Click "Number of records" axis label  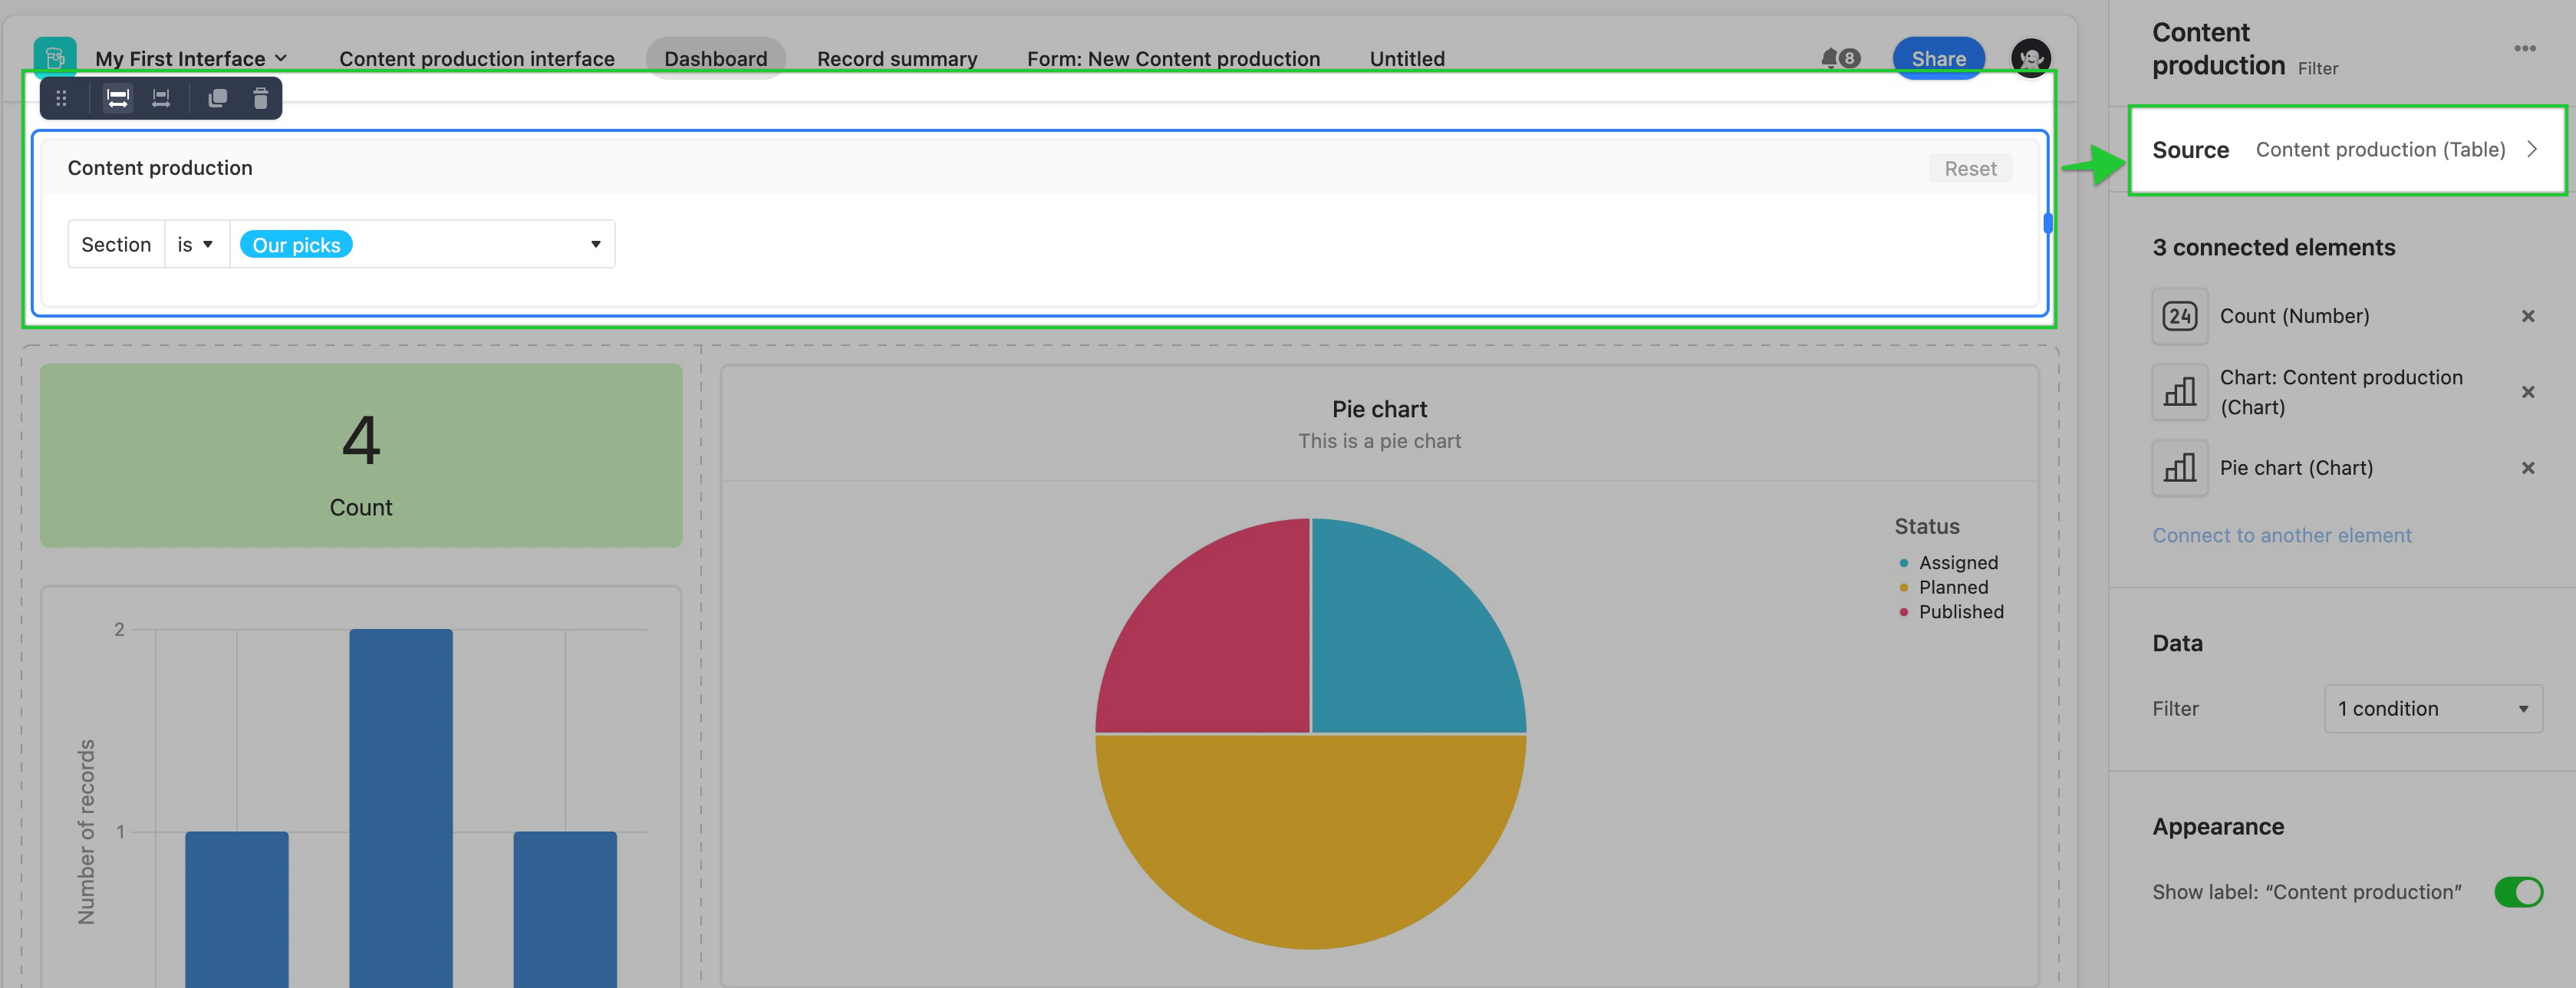coord(87,832)
